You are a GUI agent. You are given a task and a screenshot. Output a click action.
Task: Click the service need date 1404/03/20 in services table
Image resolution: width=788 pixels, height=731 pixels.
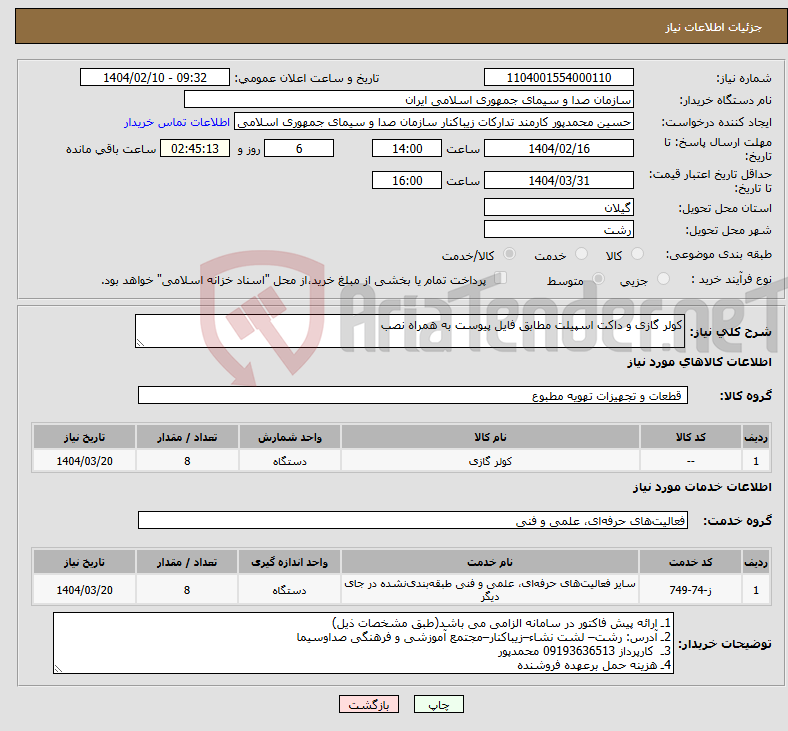tap(84, 590)
